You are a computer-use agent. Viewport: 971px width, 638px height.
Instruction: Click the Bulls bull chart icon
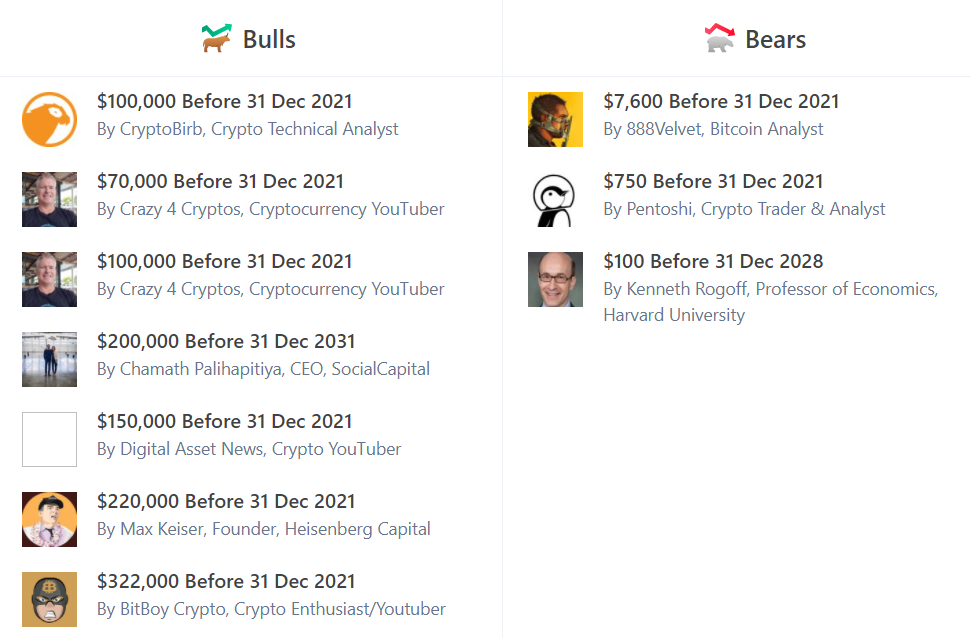[x=217, y=38]
